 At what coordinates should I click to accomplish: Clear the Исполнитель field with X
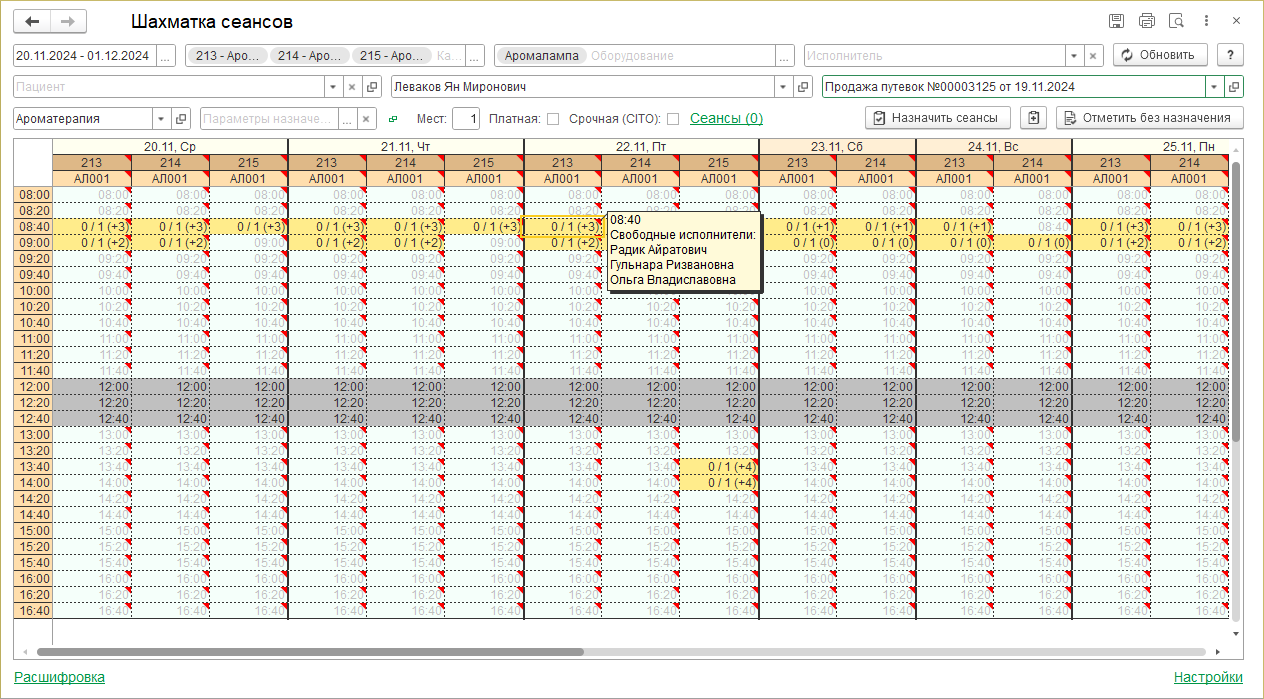1094,56
